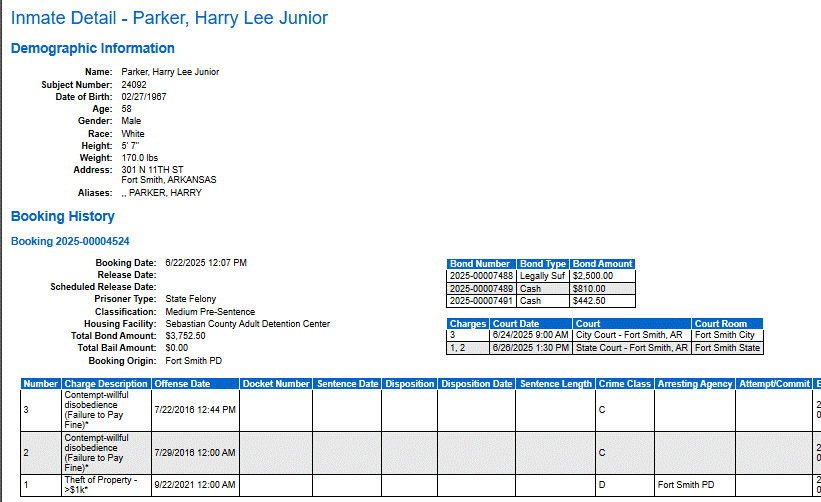Select the 6/26/2025 1:30 PM court date
This screenshot has height=502, width=821.
click(531, 348)
